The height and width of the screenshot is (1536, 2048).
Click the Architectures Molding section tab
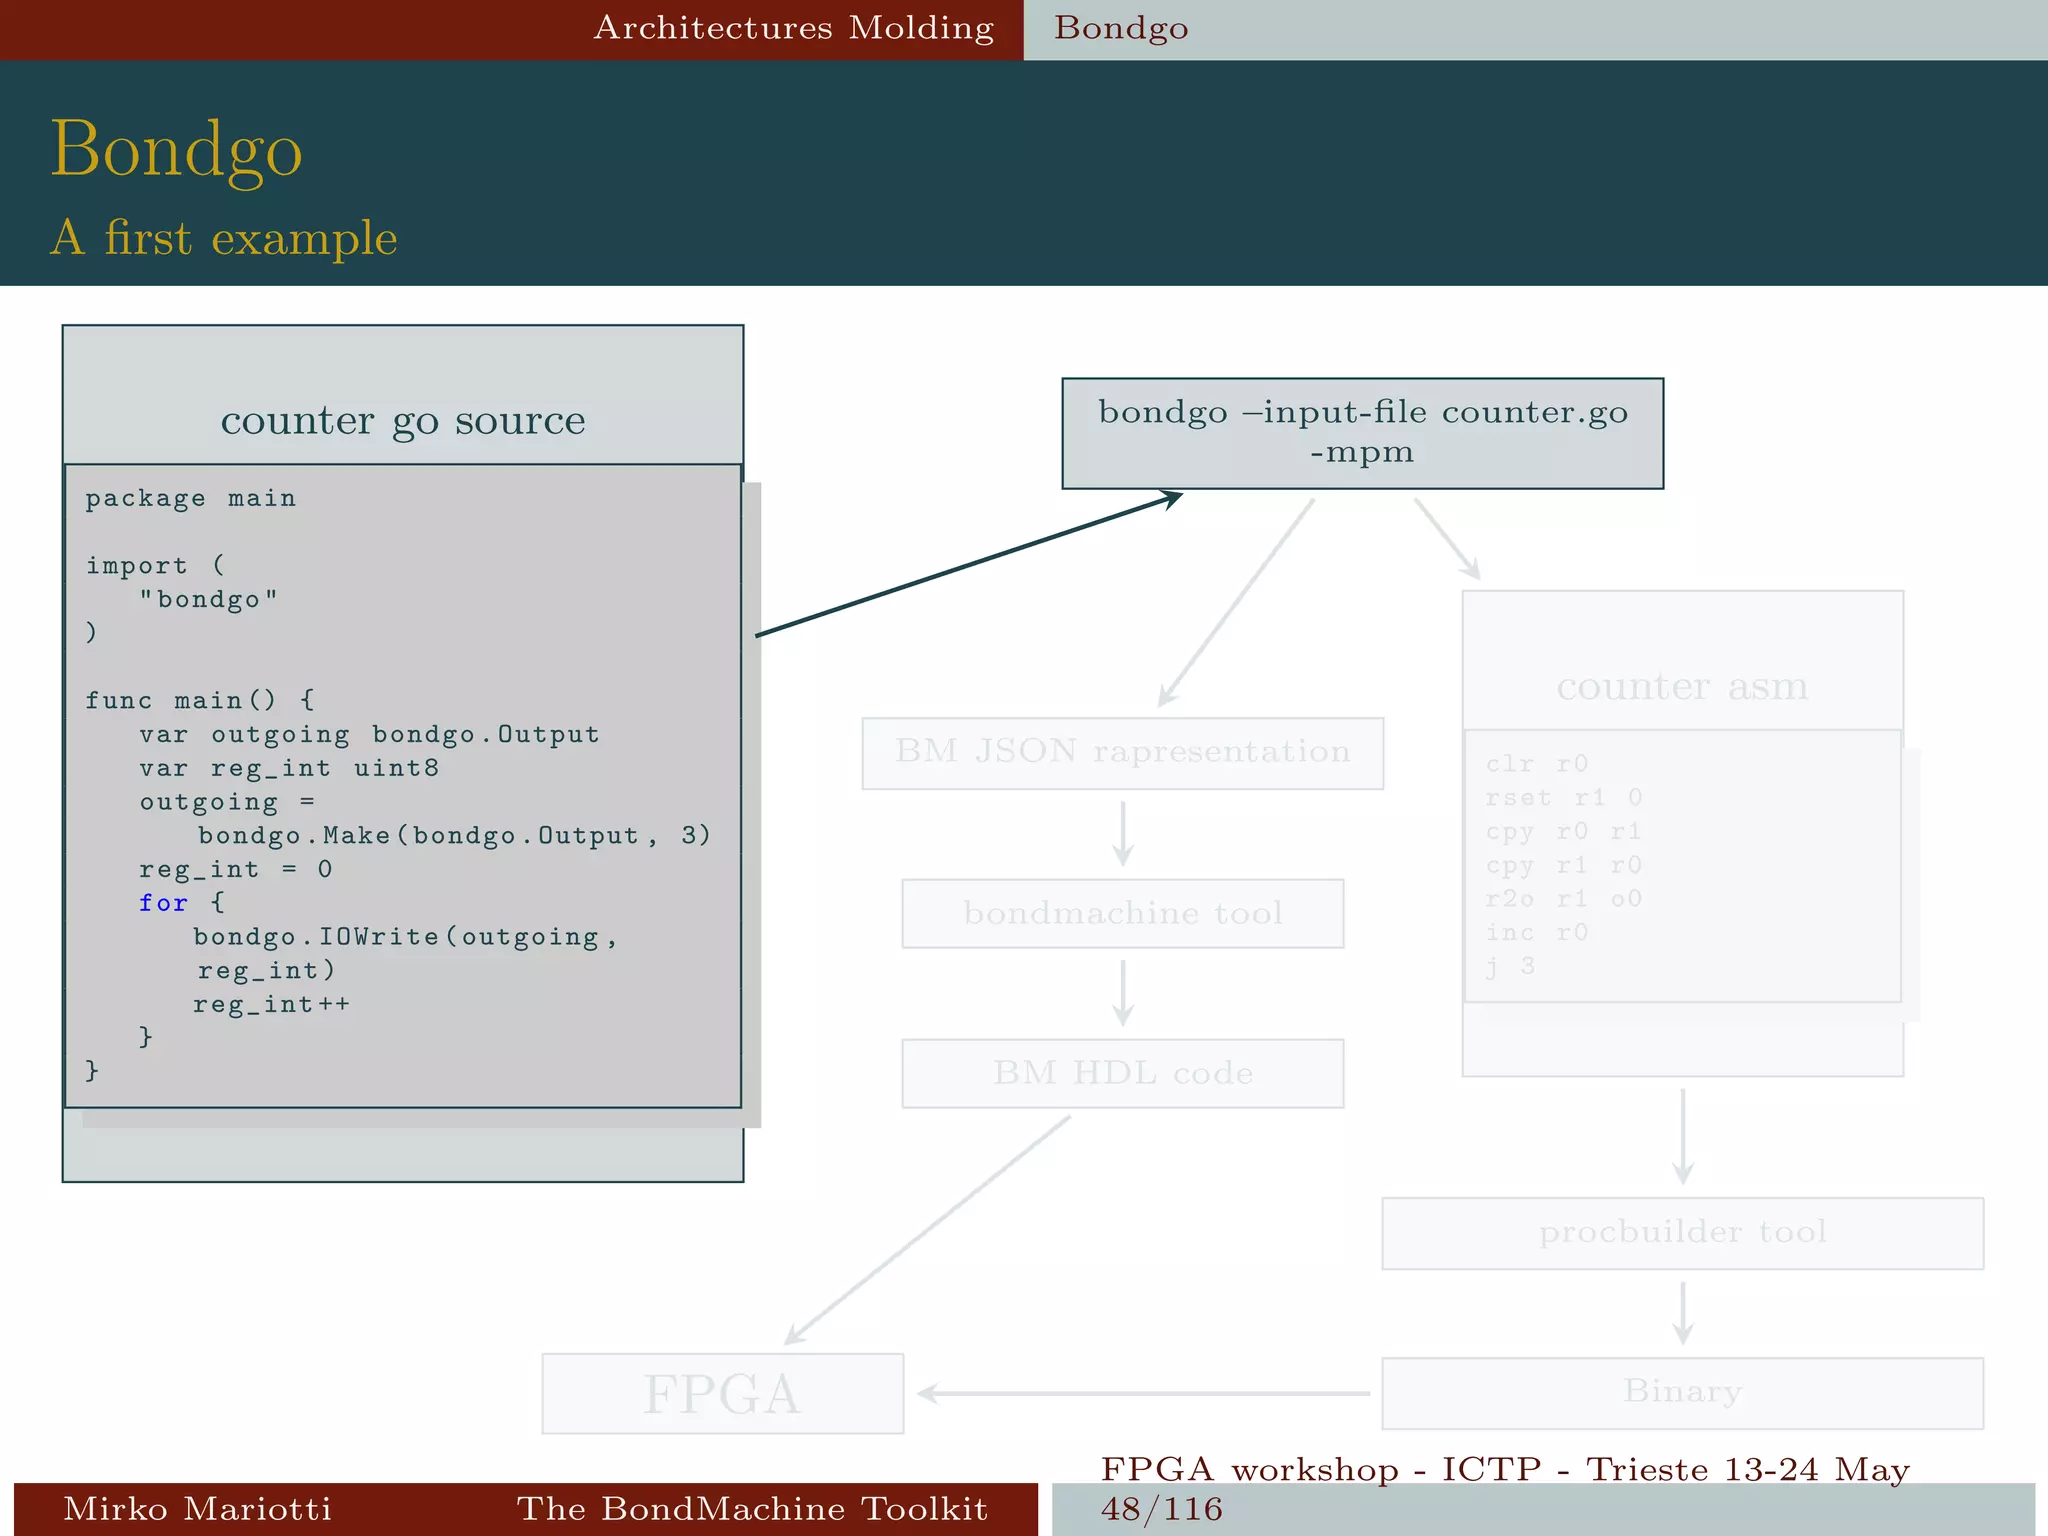coord(793,28)
